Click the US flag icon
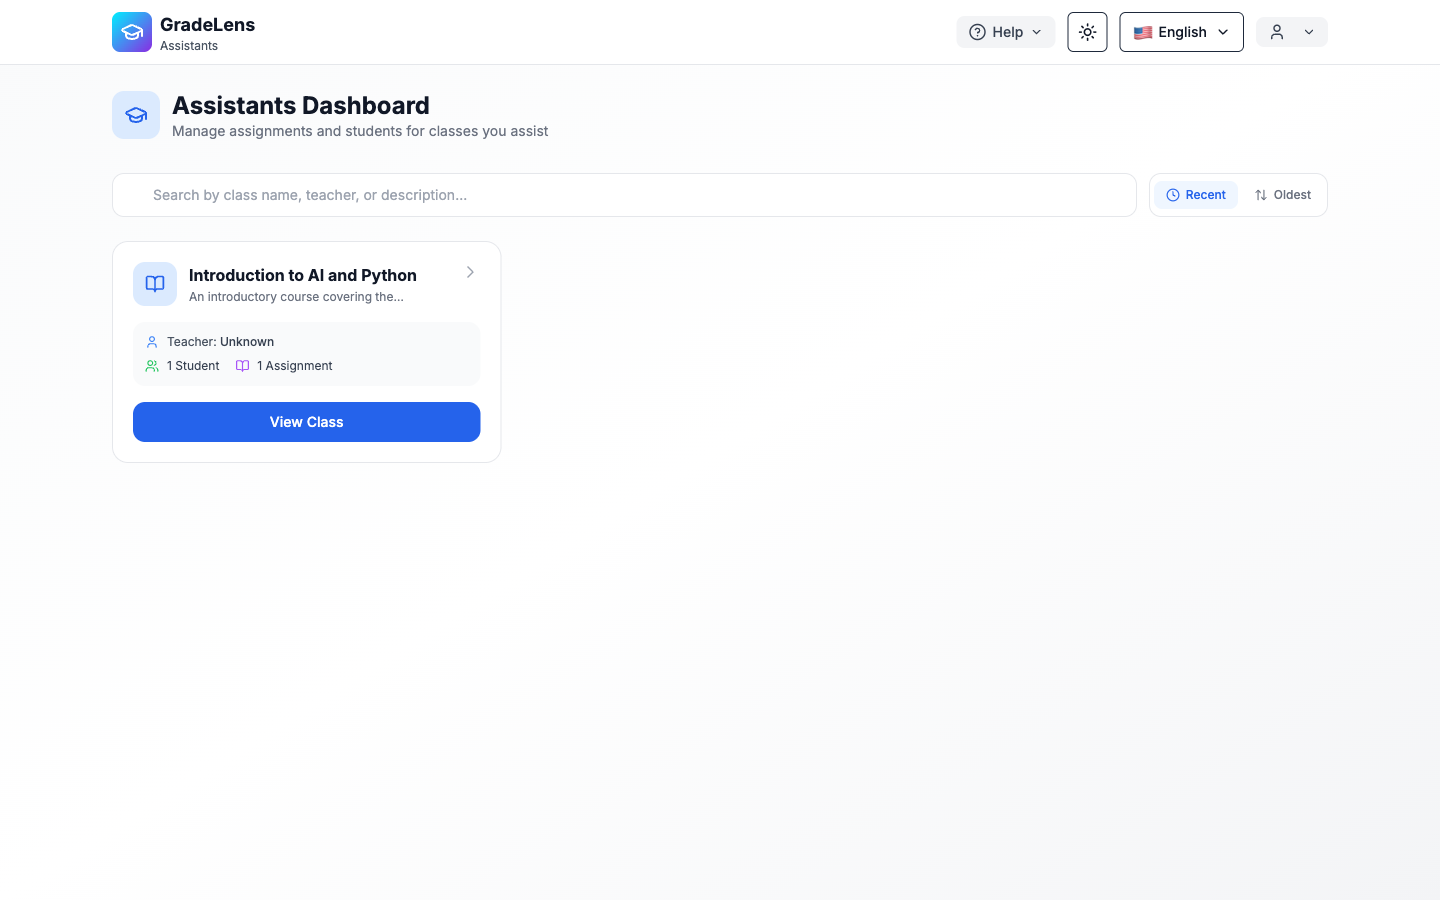This screenshot has width=1440, height=900. click(1142, 32)
